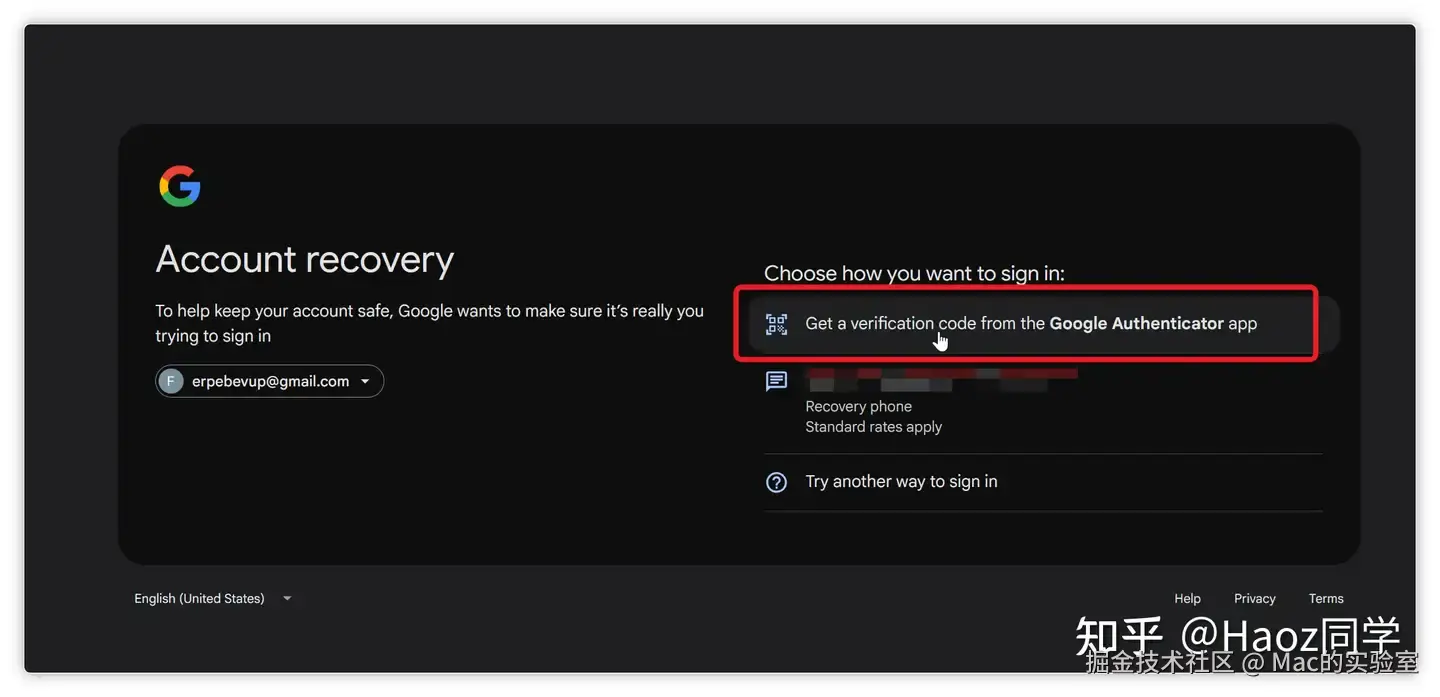Select the Google Authenticator app verification option

point(1043,324)
